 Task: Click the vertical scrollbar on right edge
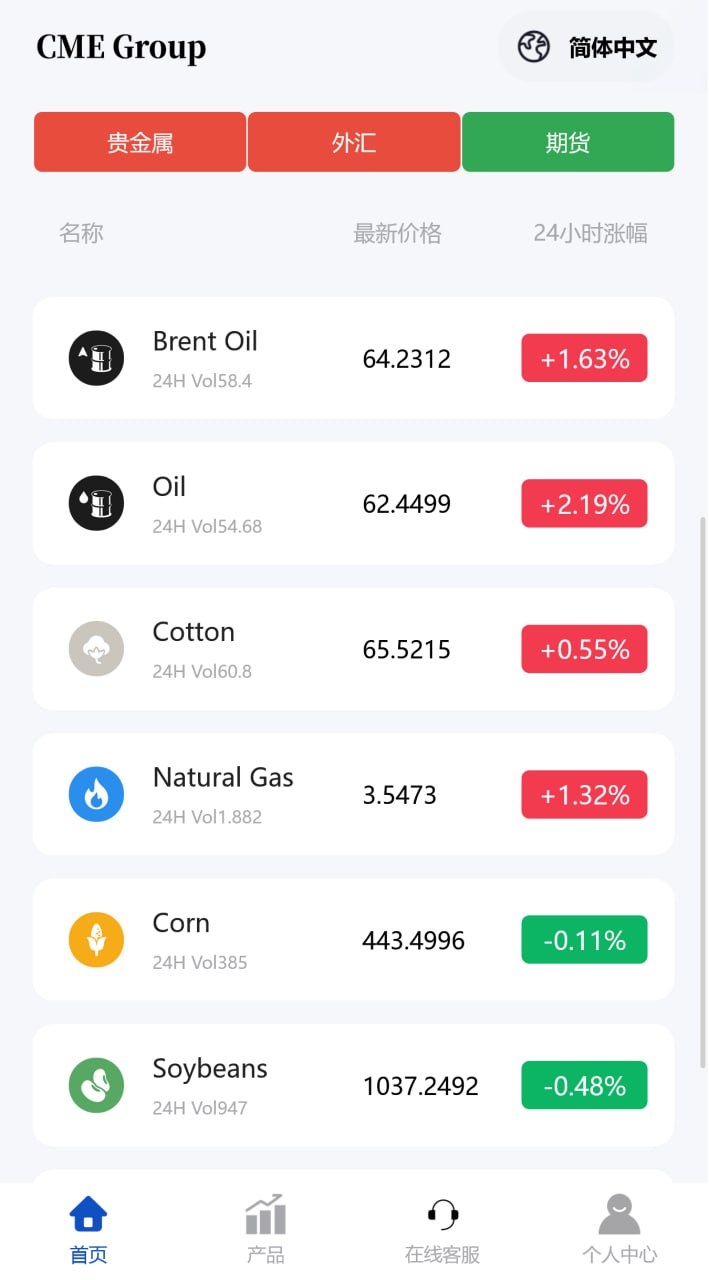point(703,790)
